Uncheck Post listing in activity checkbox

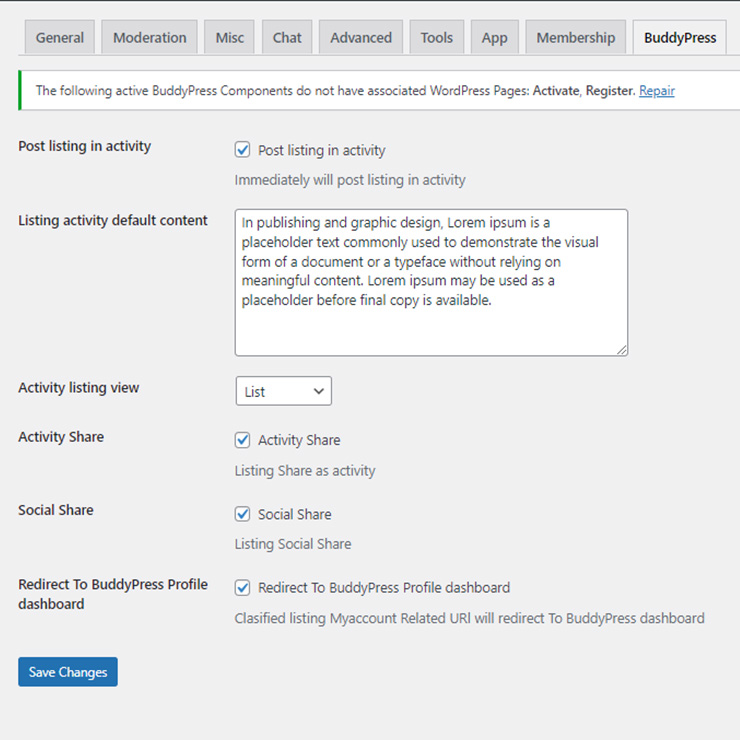(243, 150)
